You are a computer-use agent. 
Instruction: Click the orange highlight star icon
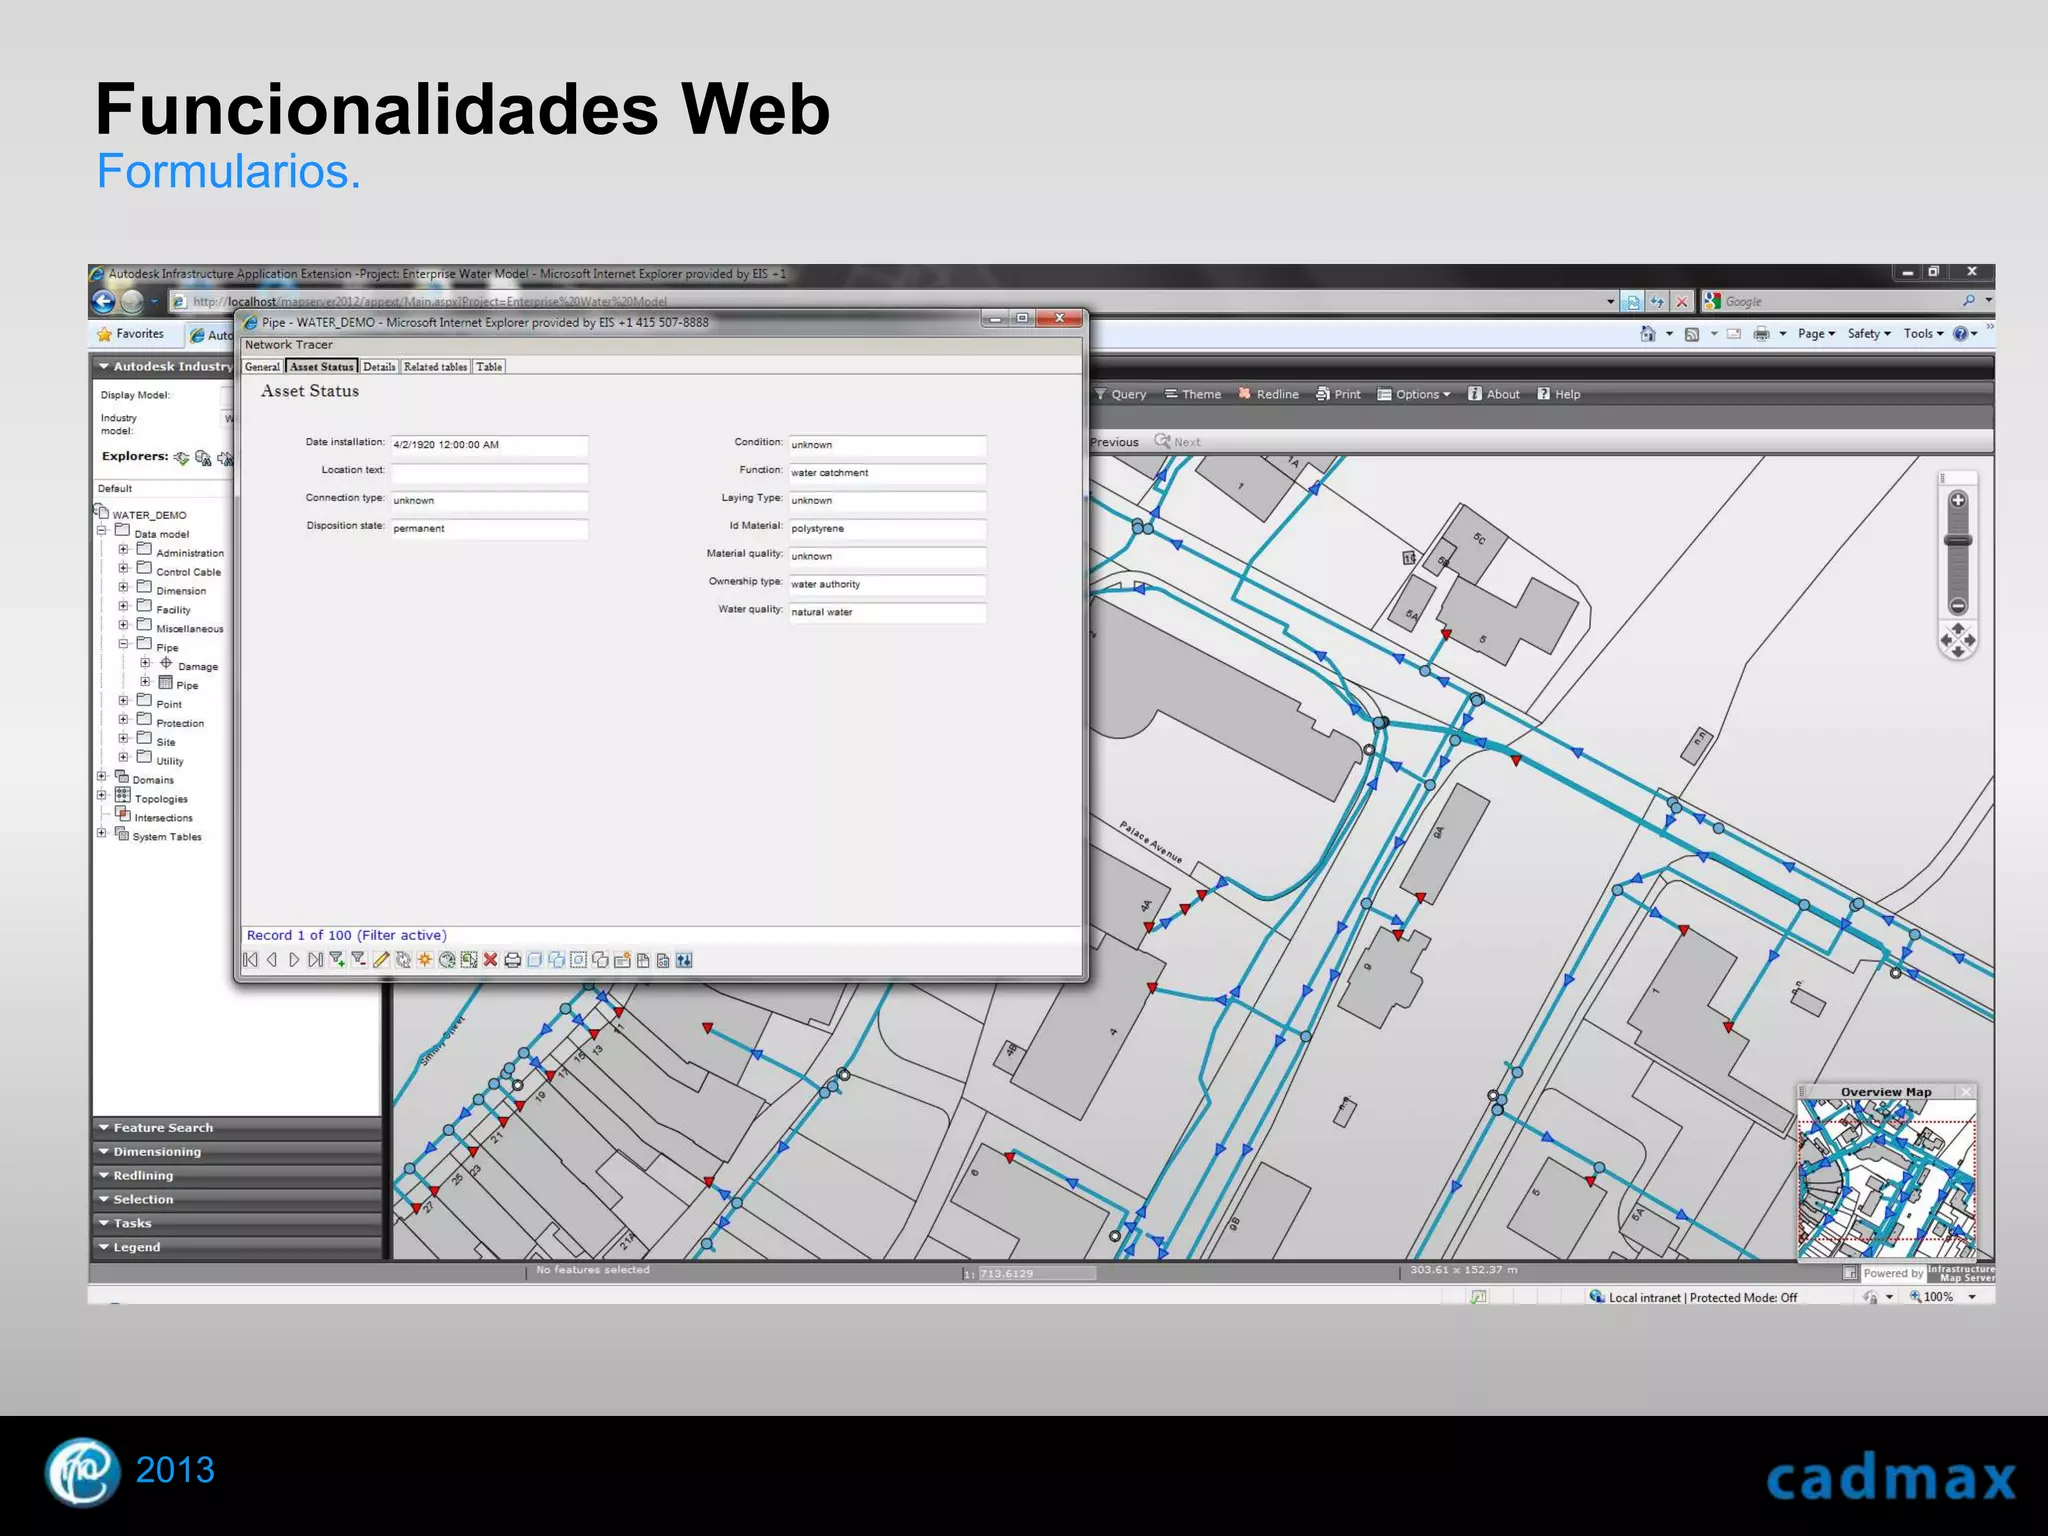click(x=425, y=960)
